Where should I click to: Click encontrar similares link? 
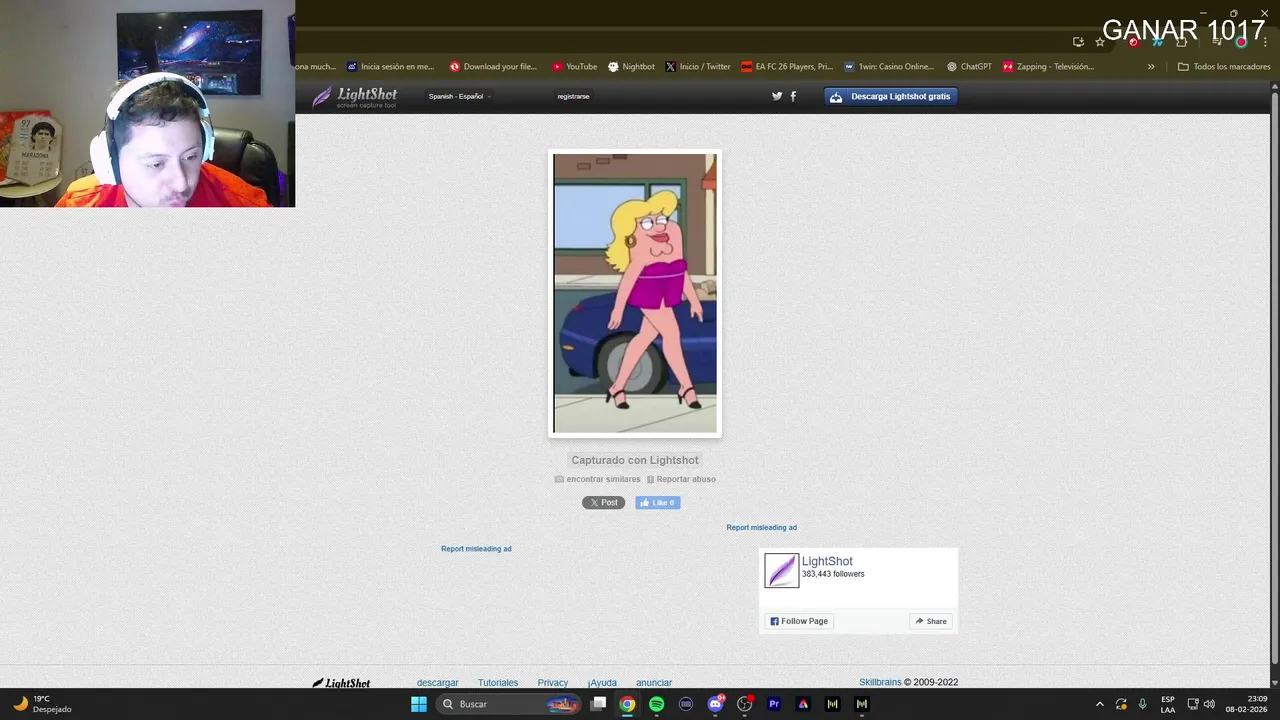[598, 479]
